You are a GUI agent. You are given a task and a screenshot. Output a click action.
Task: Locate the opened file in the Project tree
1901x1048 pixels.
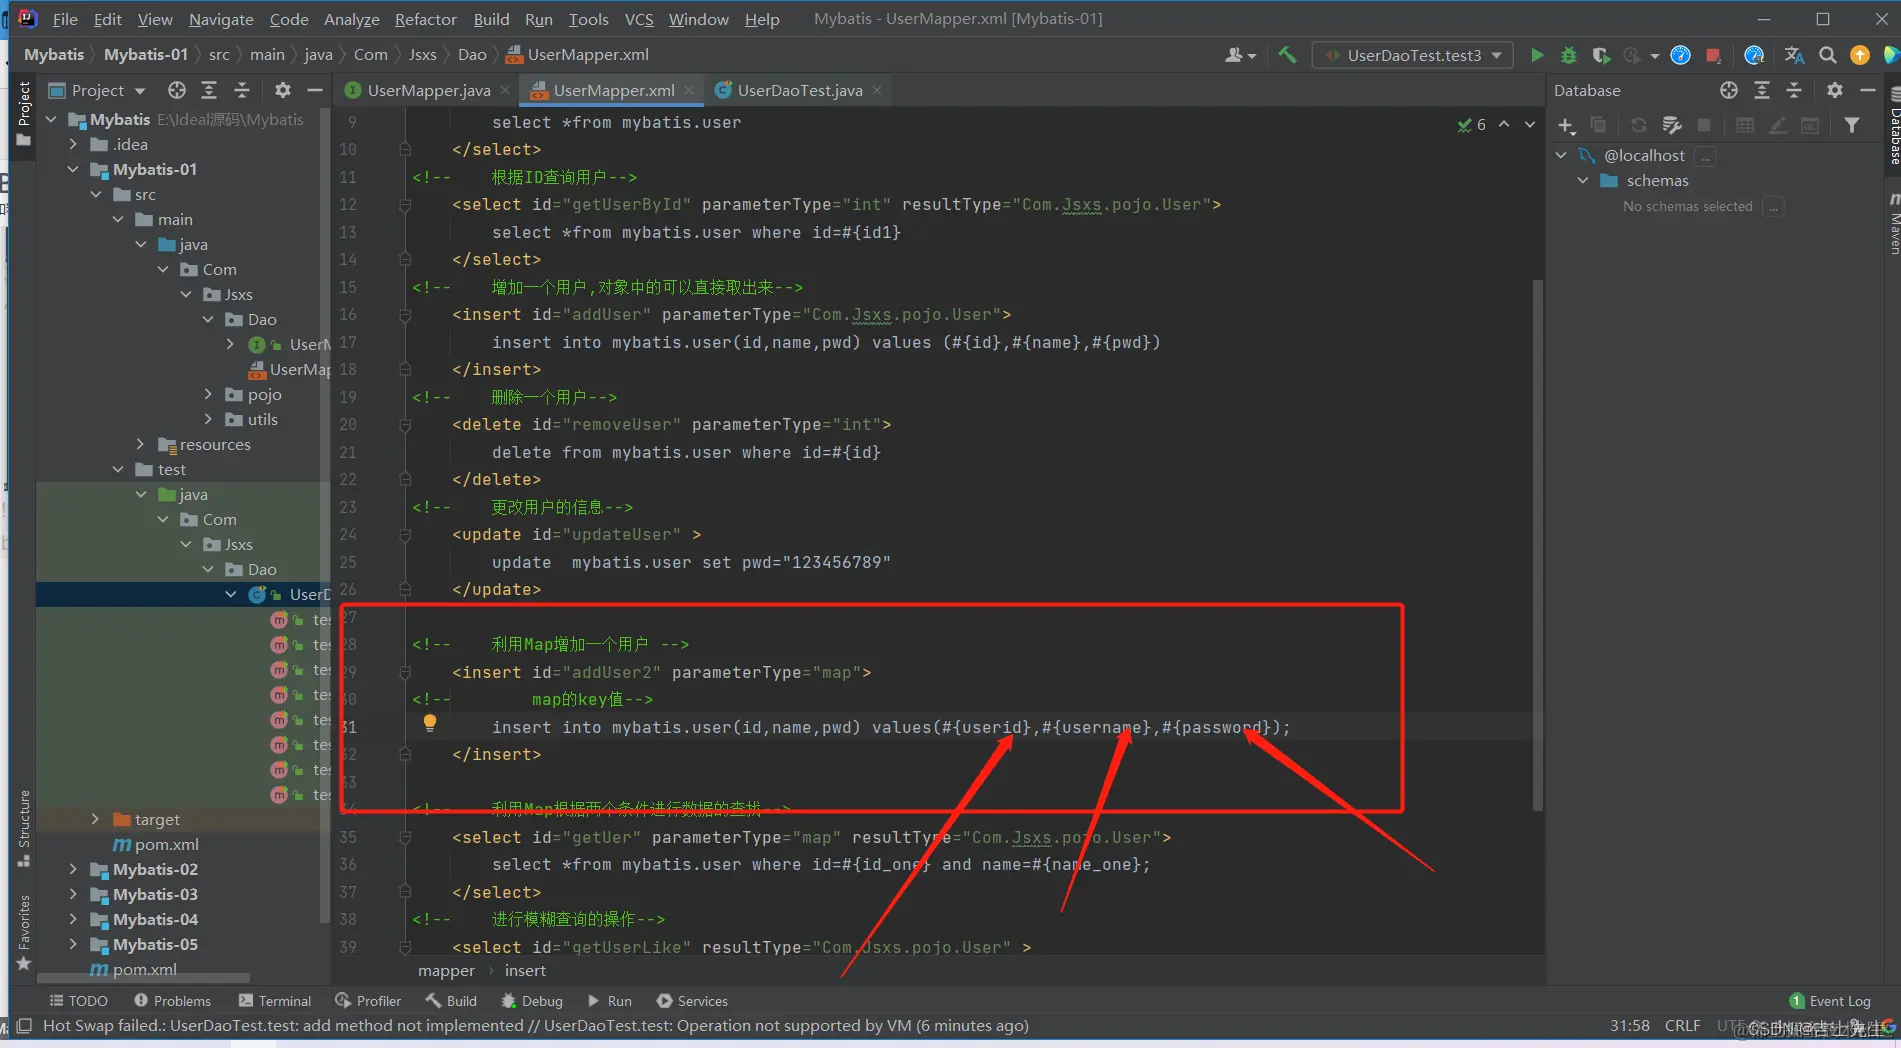[177, 90]
